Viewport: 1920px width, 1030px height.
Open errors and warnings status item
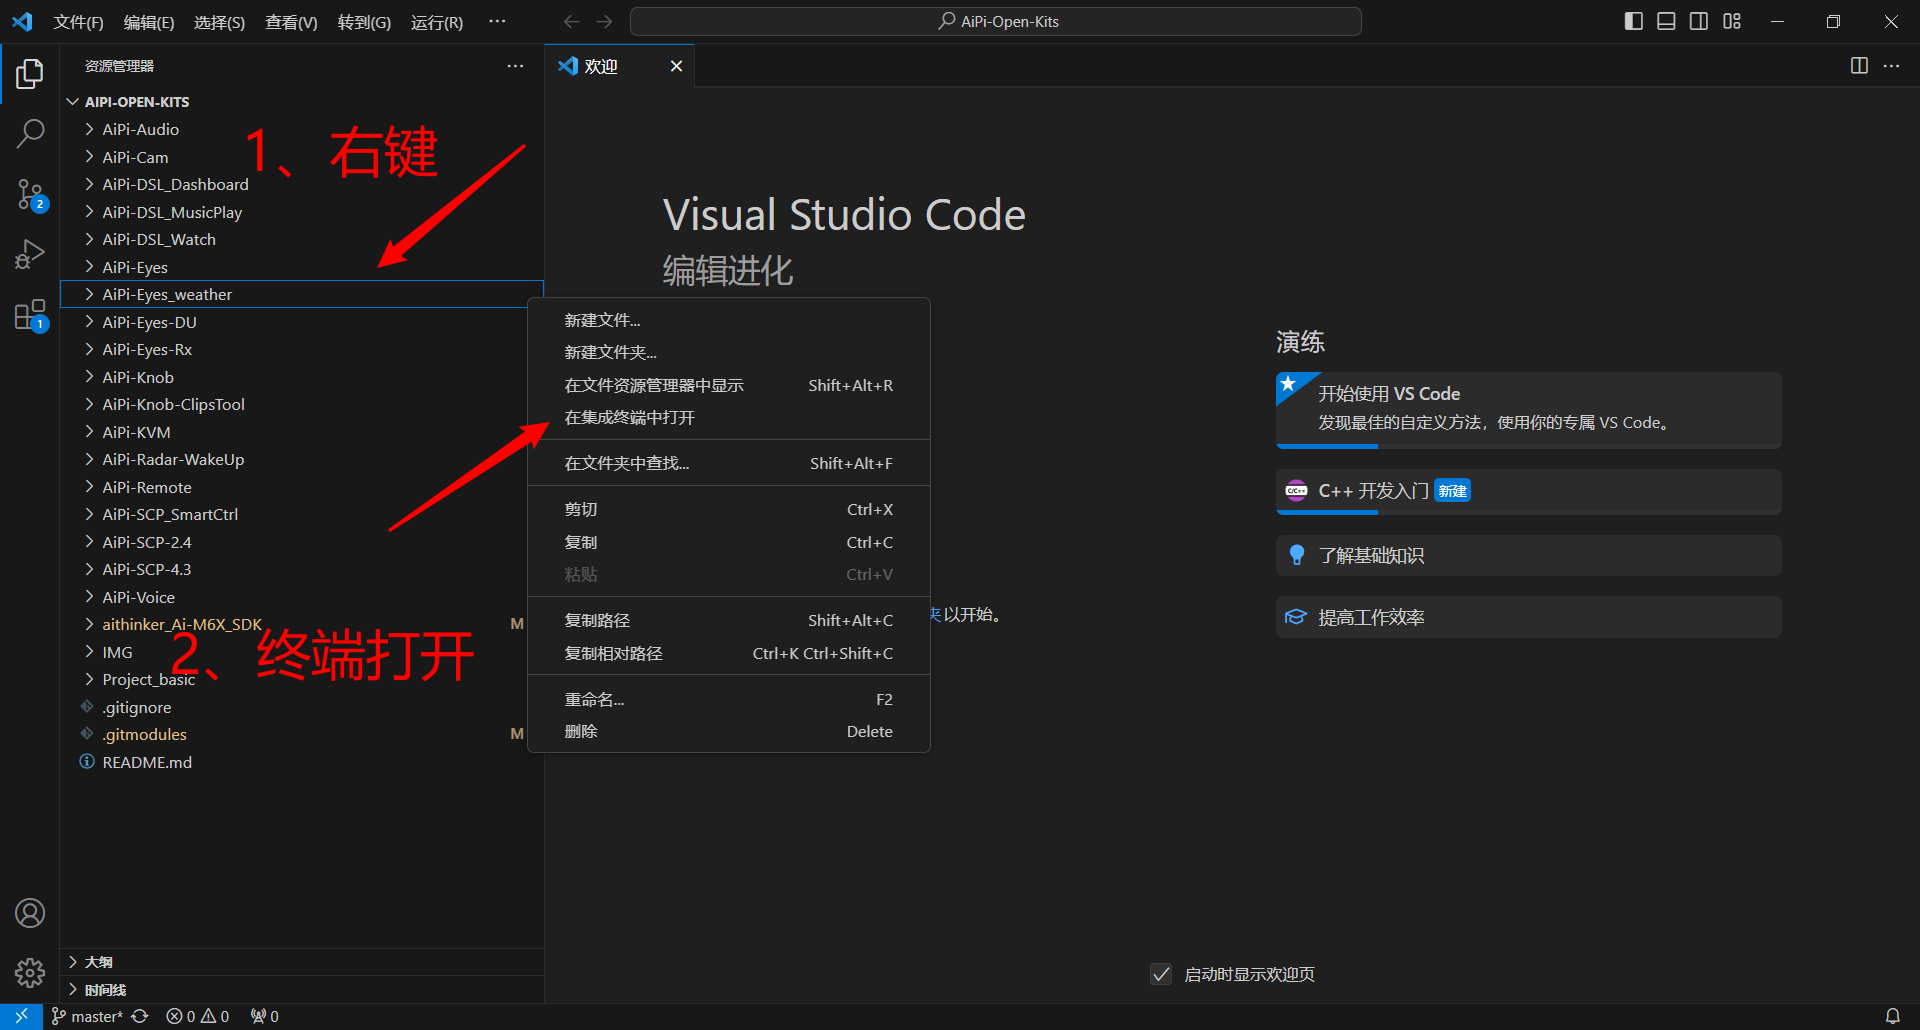point(197,1016)
